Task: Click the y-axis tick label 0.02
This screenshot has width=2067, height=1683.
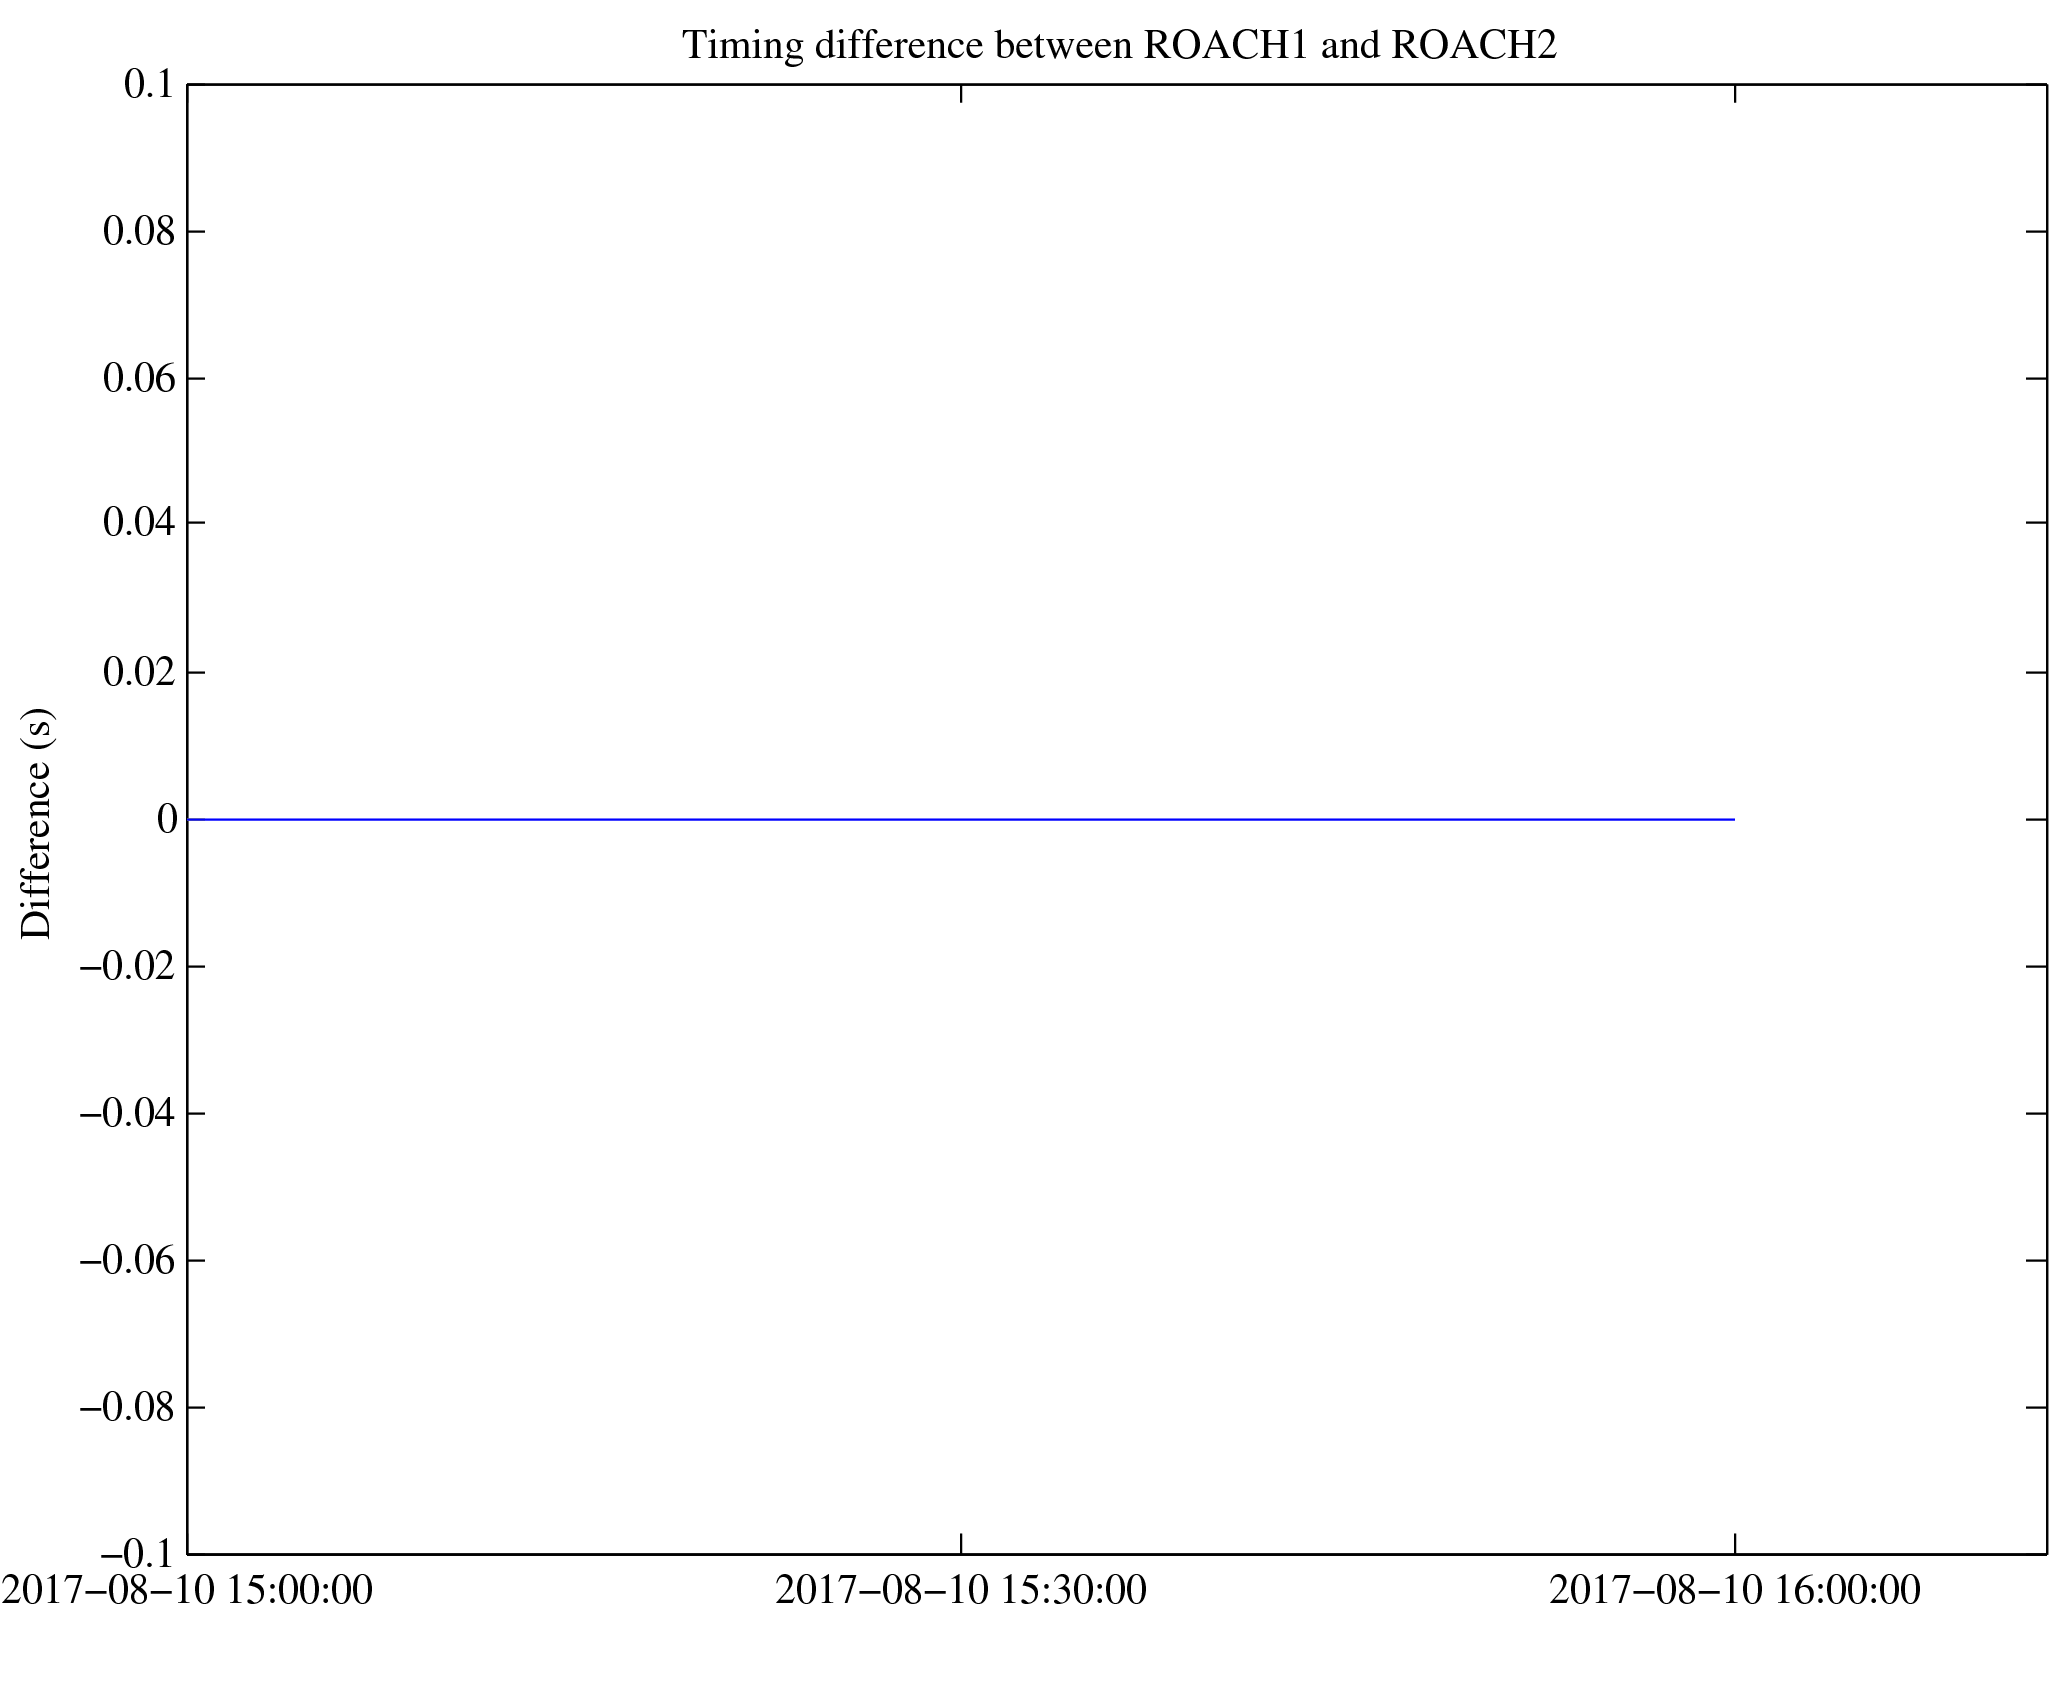Action: point(140,672)
